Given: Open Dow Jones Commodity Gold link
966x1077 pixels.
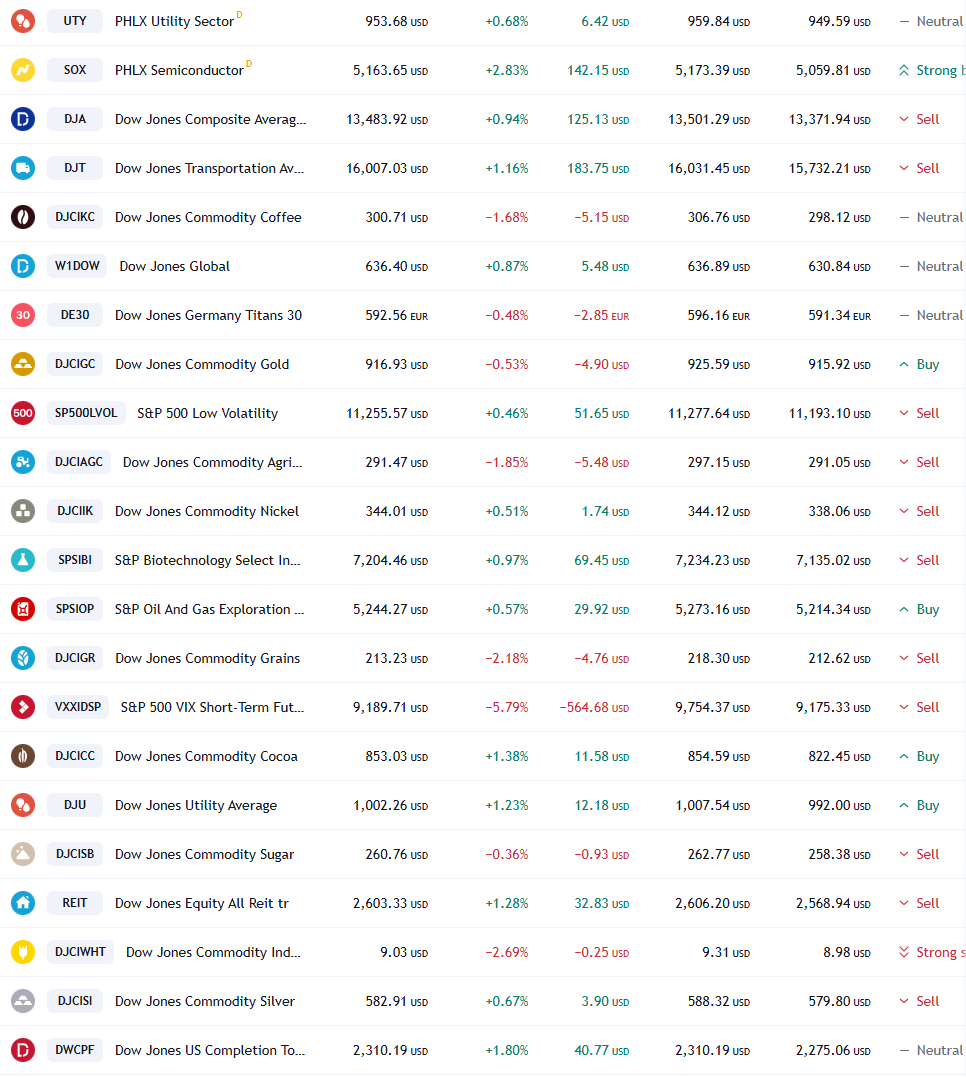Looking at the screenshot, I should click(x=202, y=364).
